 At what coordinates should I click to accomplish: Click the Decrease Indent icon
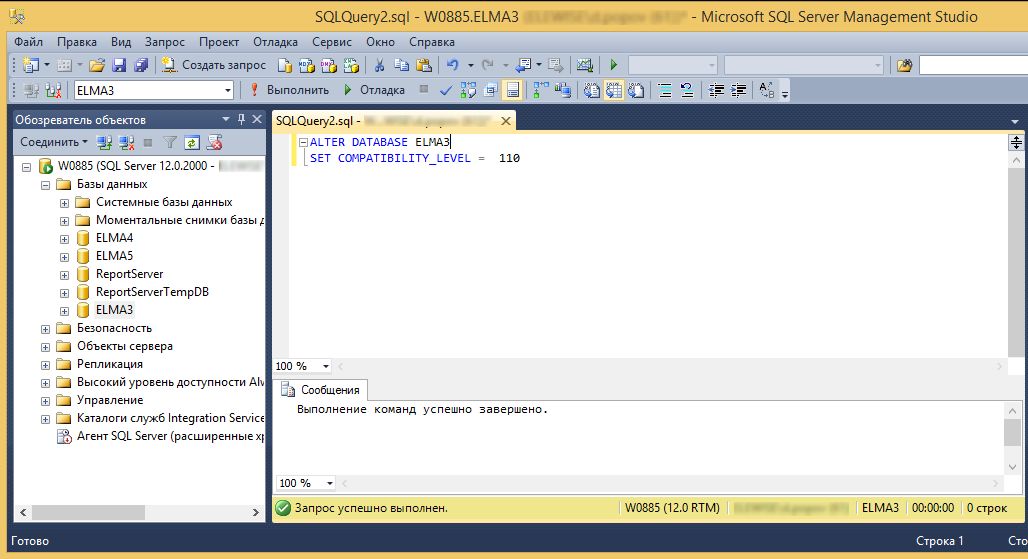pyautogui.click(x=716, y=90)
